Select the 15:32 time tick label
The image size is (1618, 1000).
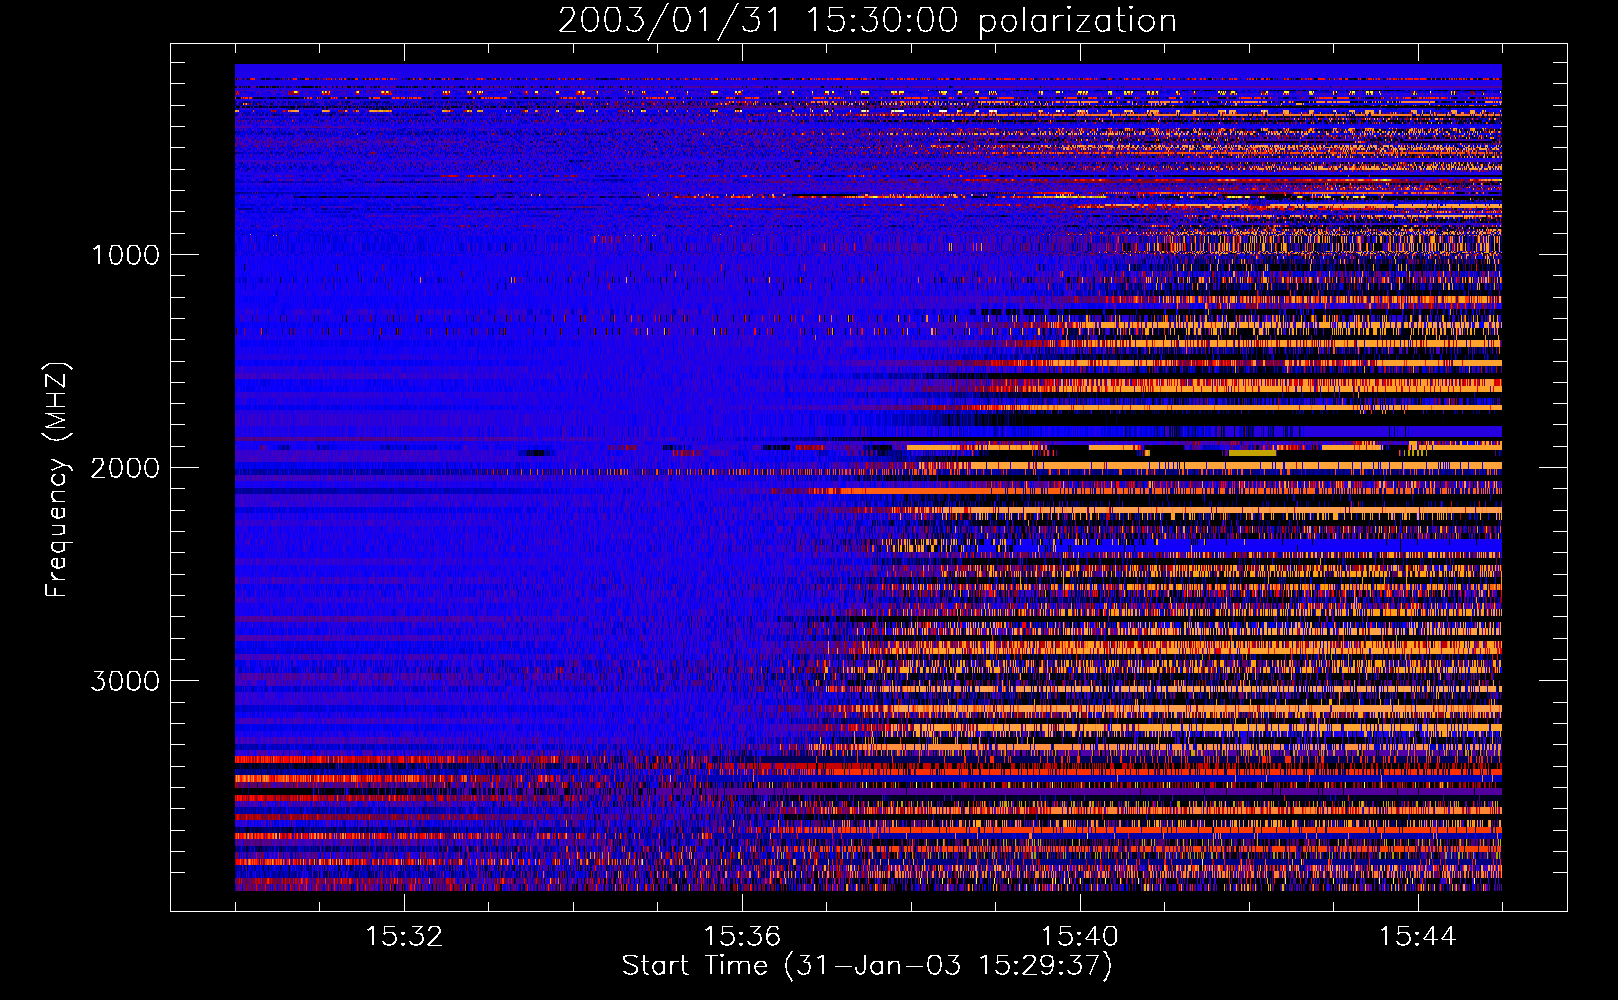(x=404, y=937)
